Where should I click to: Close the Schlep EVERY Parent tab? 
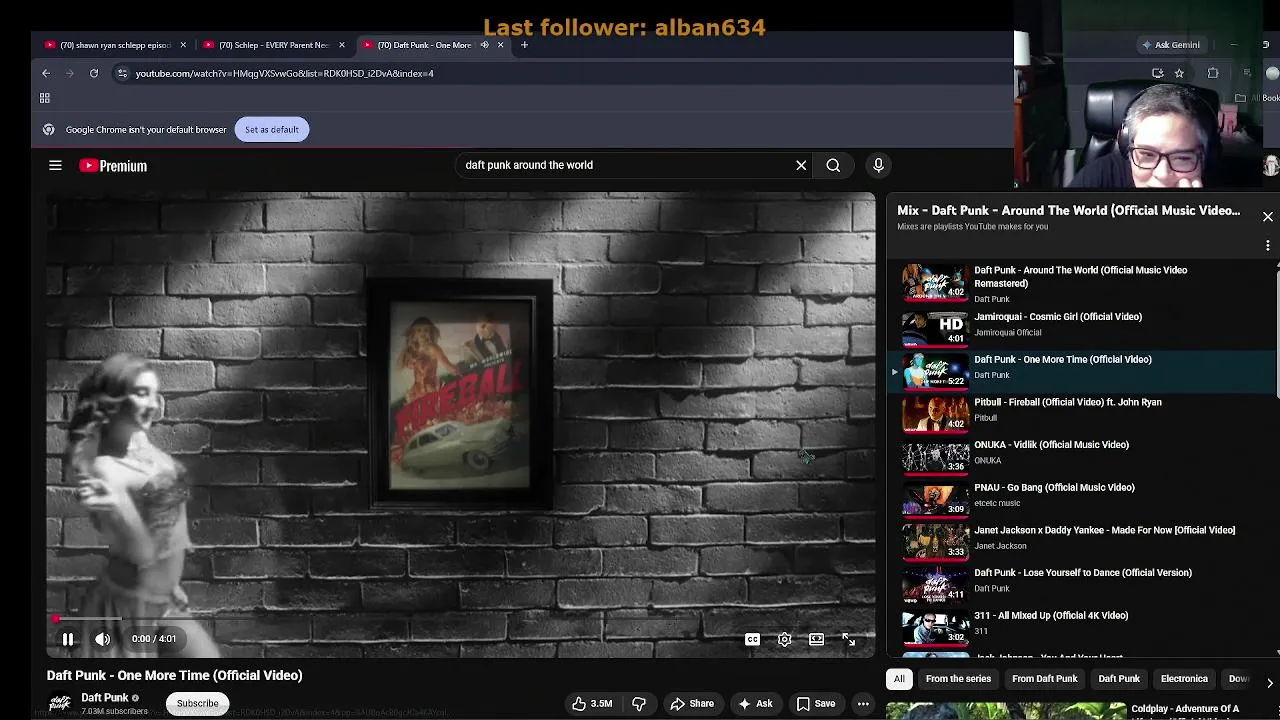tap(342, 45)
